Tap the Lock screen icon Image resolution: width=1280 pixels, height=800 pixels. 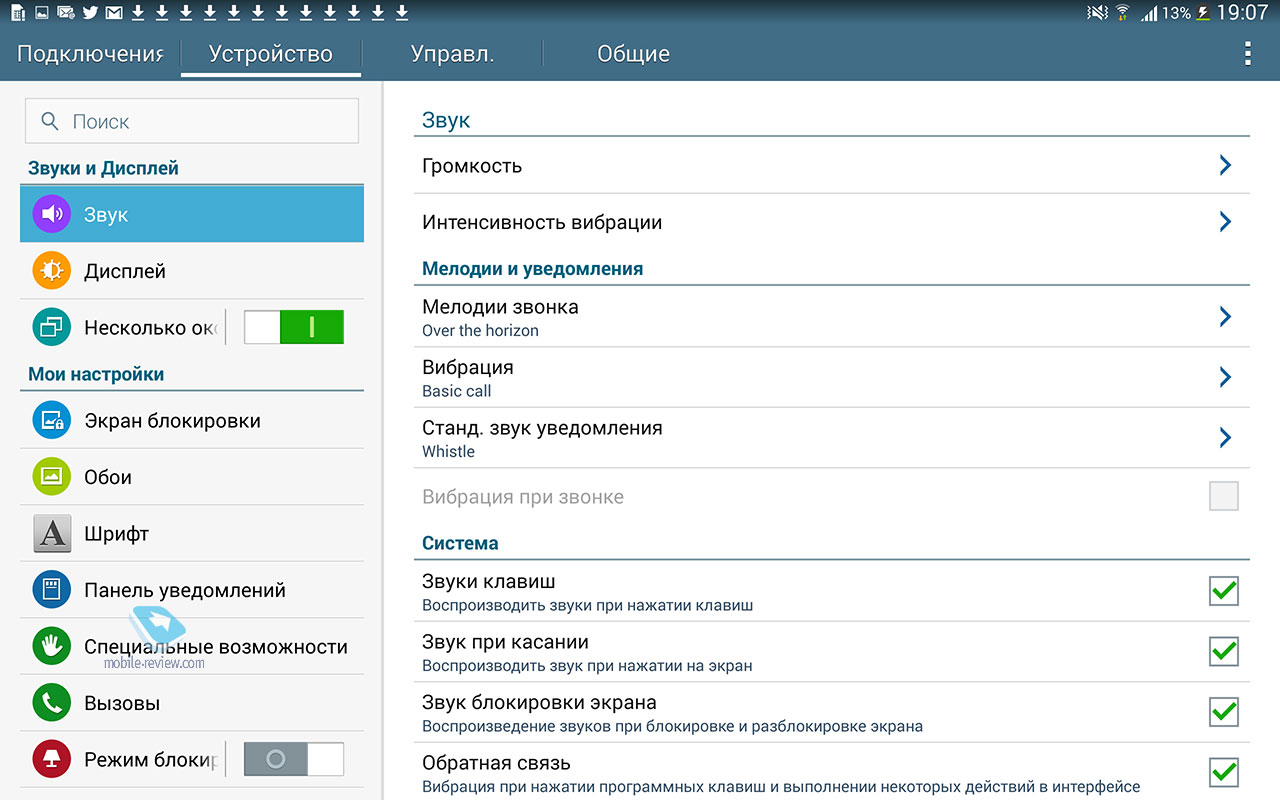pos(51,420)
